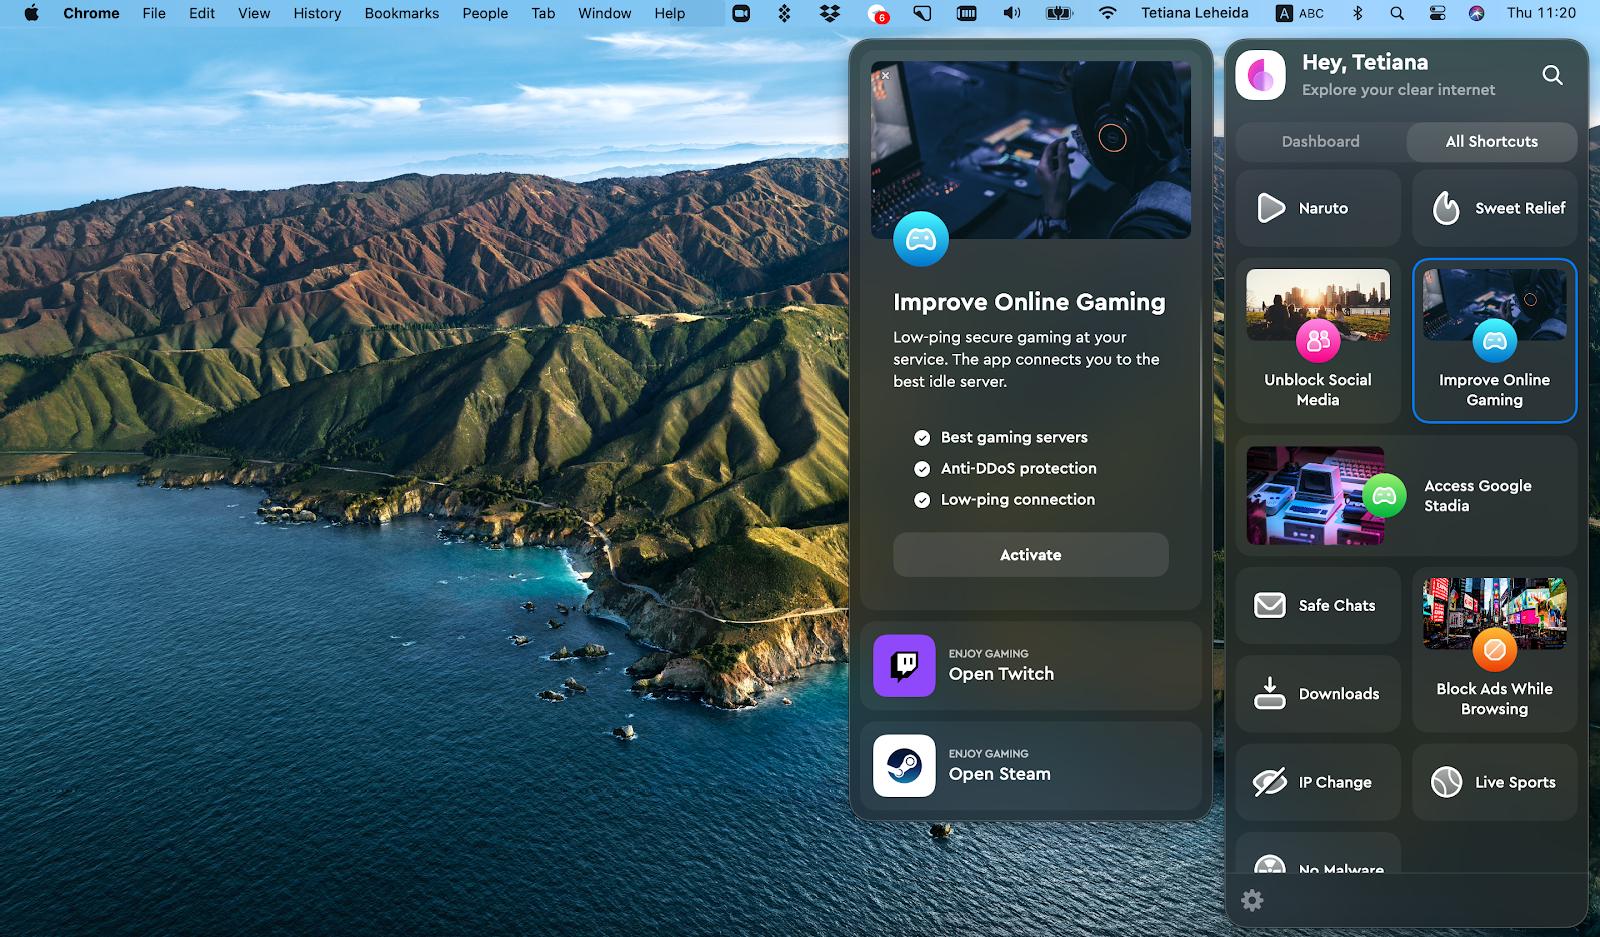The height and width of the screenshot is (937, 1600).
Task: Click the 'Best gaming servers' text
Action: (1014, 437)
